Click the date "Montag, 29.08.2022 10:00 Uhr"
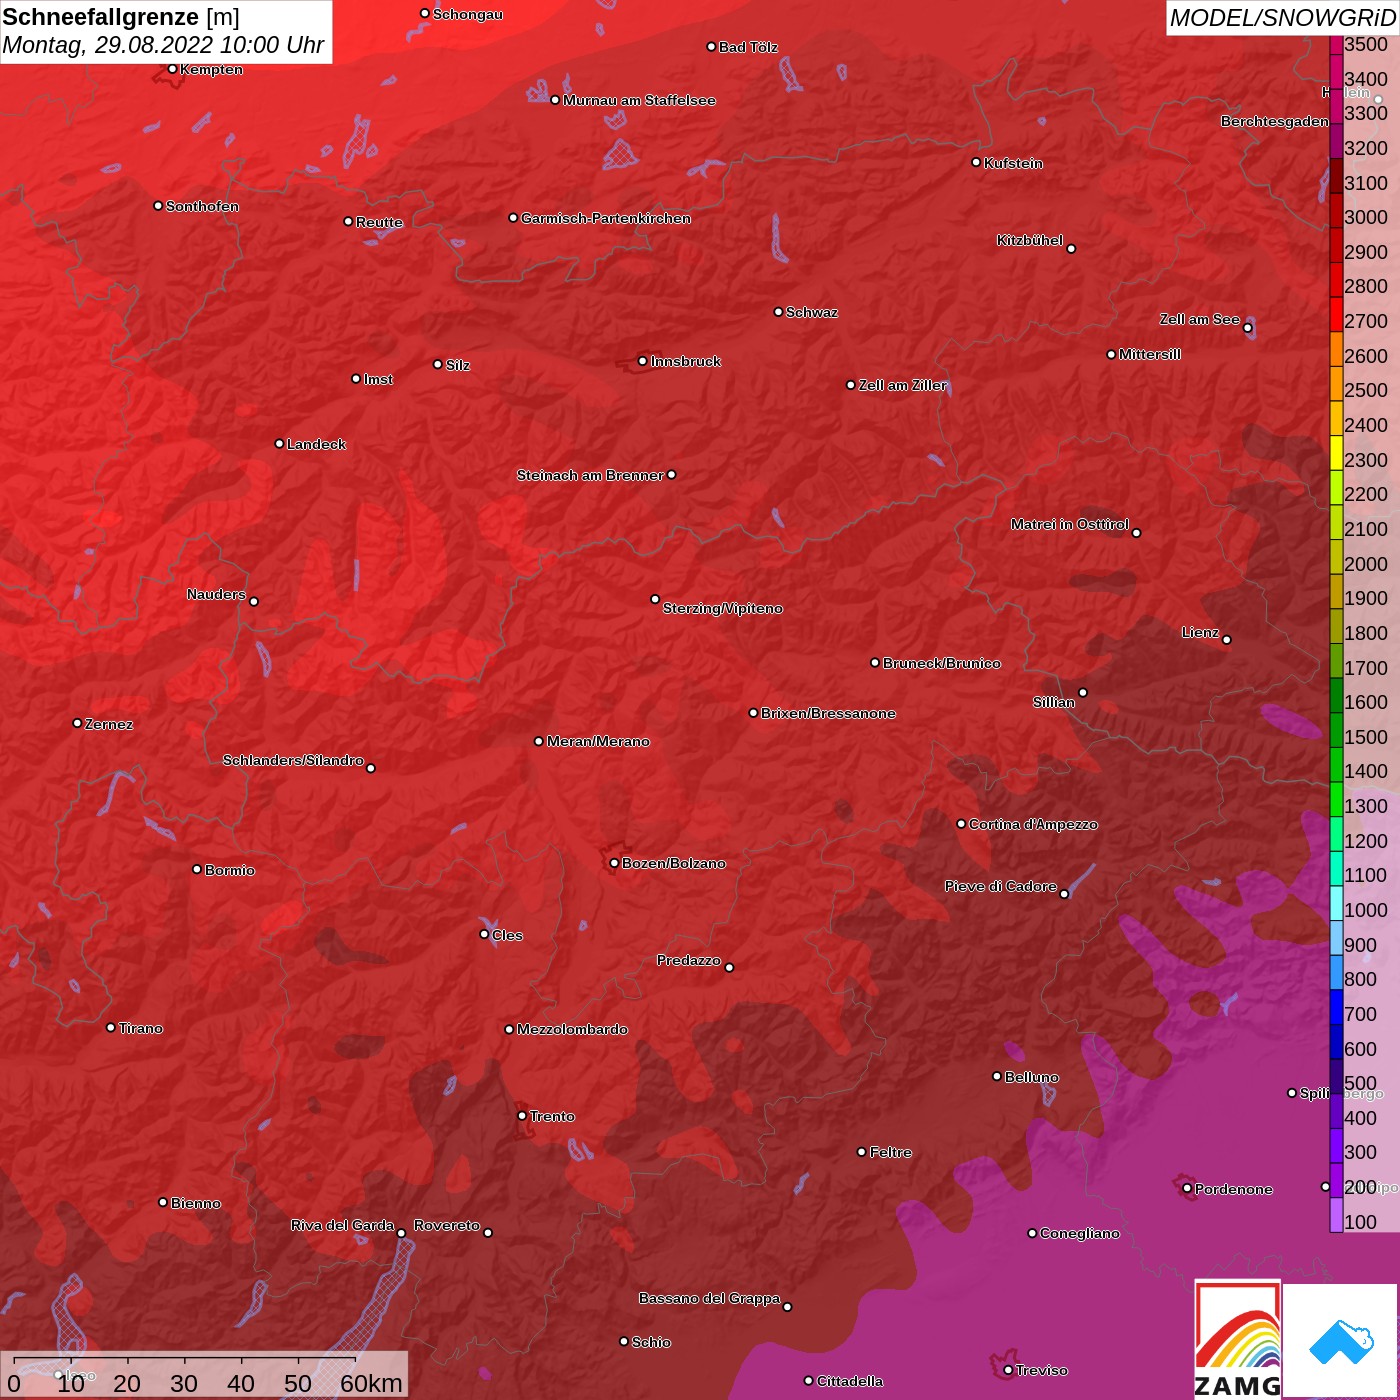The height and width of the screenshot is (1400, 1400). [163, 45]
